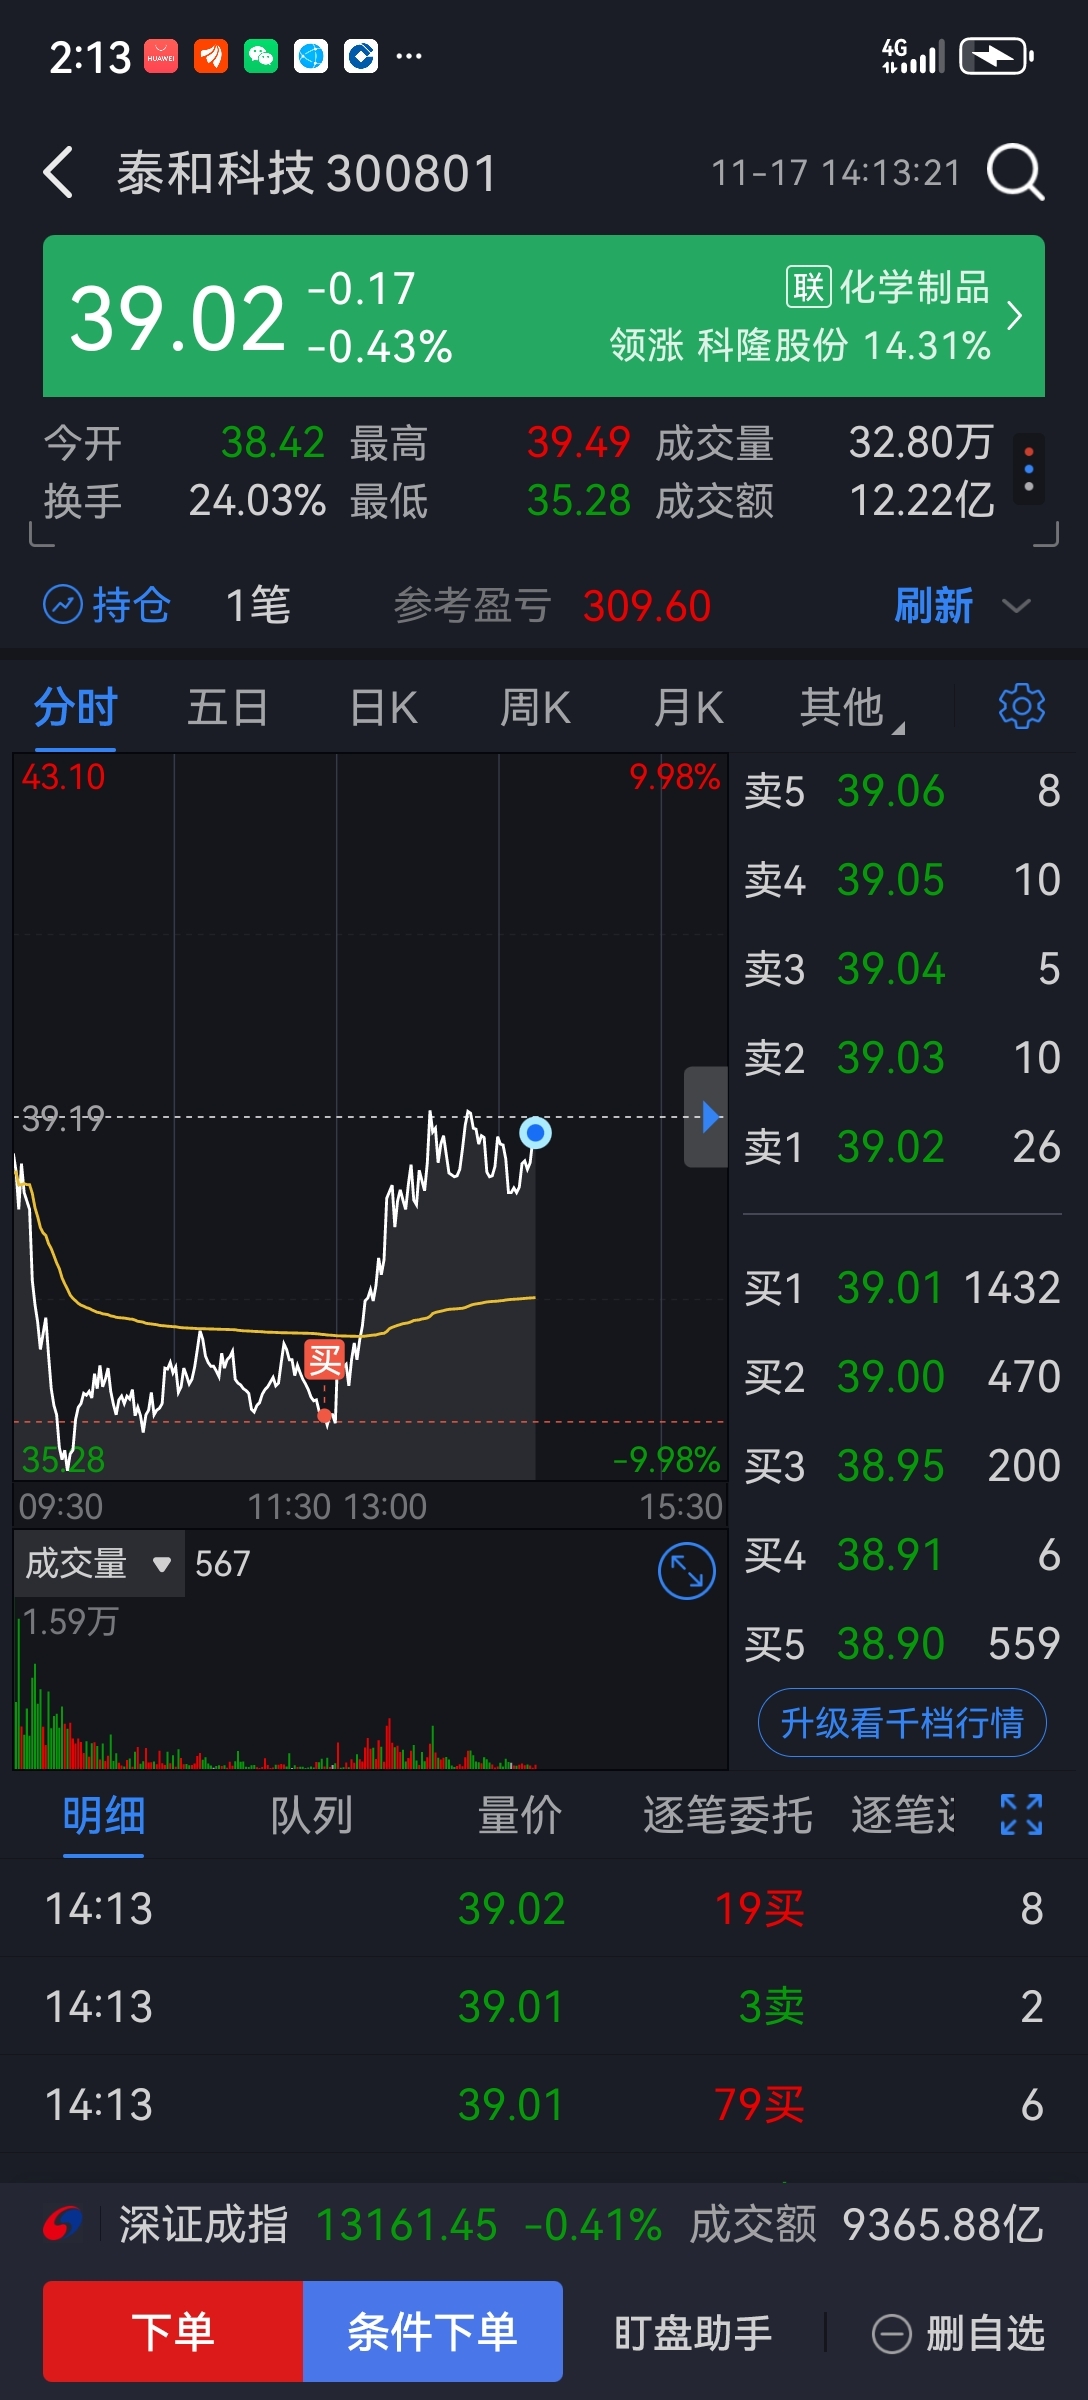Tap 领涨 科隆股份 14.31% text
The width and height of the screenshot is (1088, 2400).
(x=800, y=345)
